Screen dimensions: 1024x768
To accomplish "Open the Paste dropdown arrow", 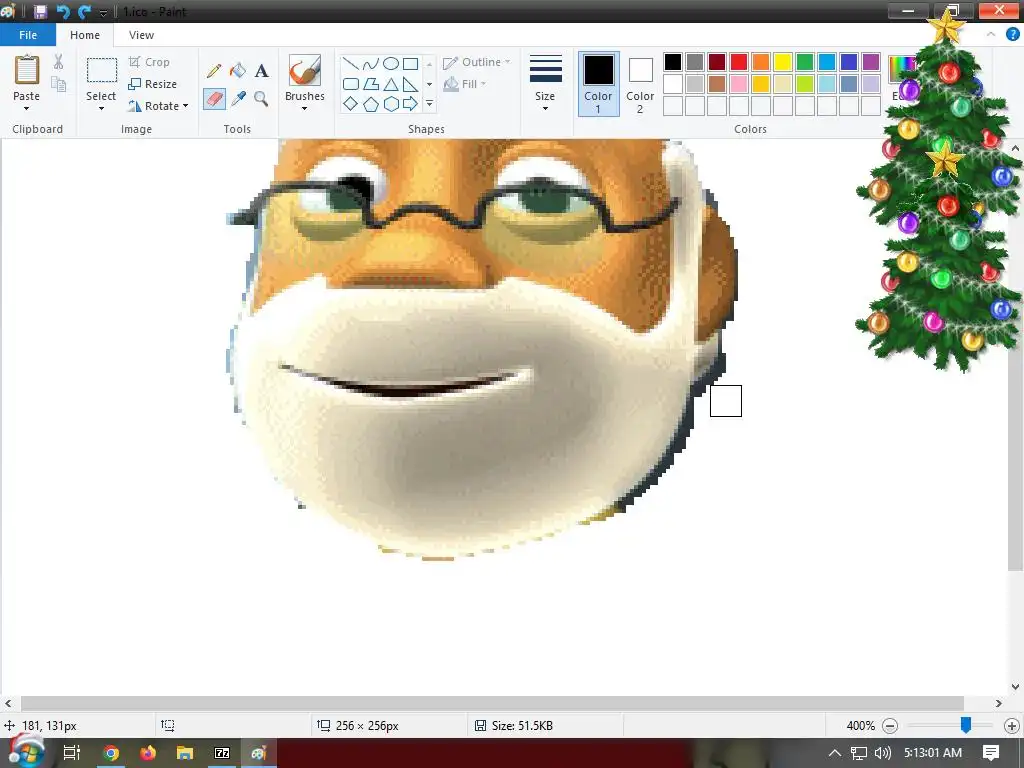I will (x=27, y=108).
